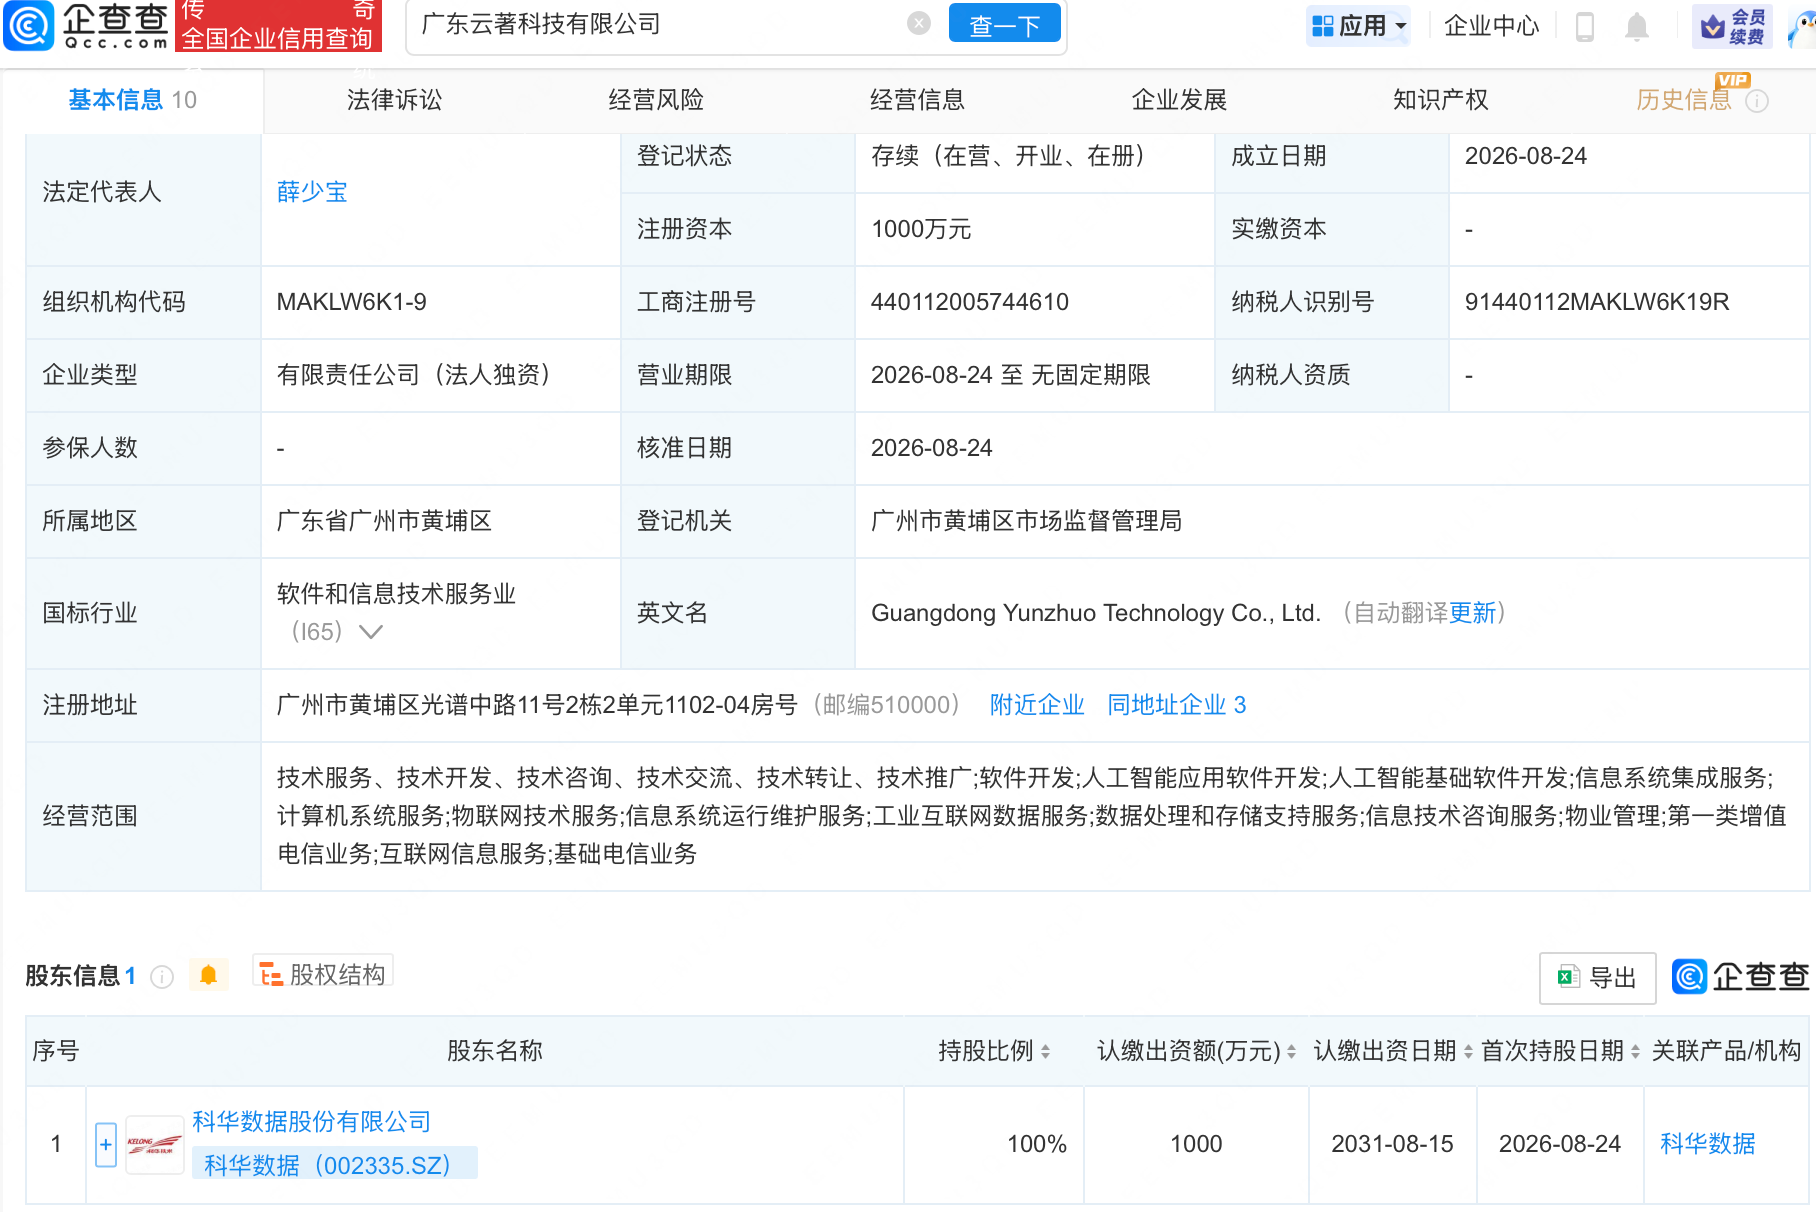Screen dimensions: 1816x1212
Task: Clear the search box text
Action: (919, 24)
